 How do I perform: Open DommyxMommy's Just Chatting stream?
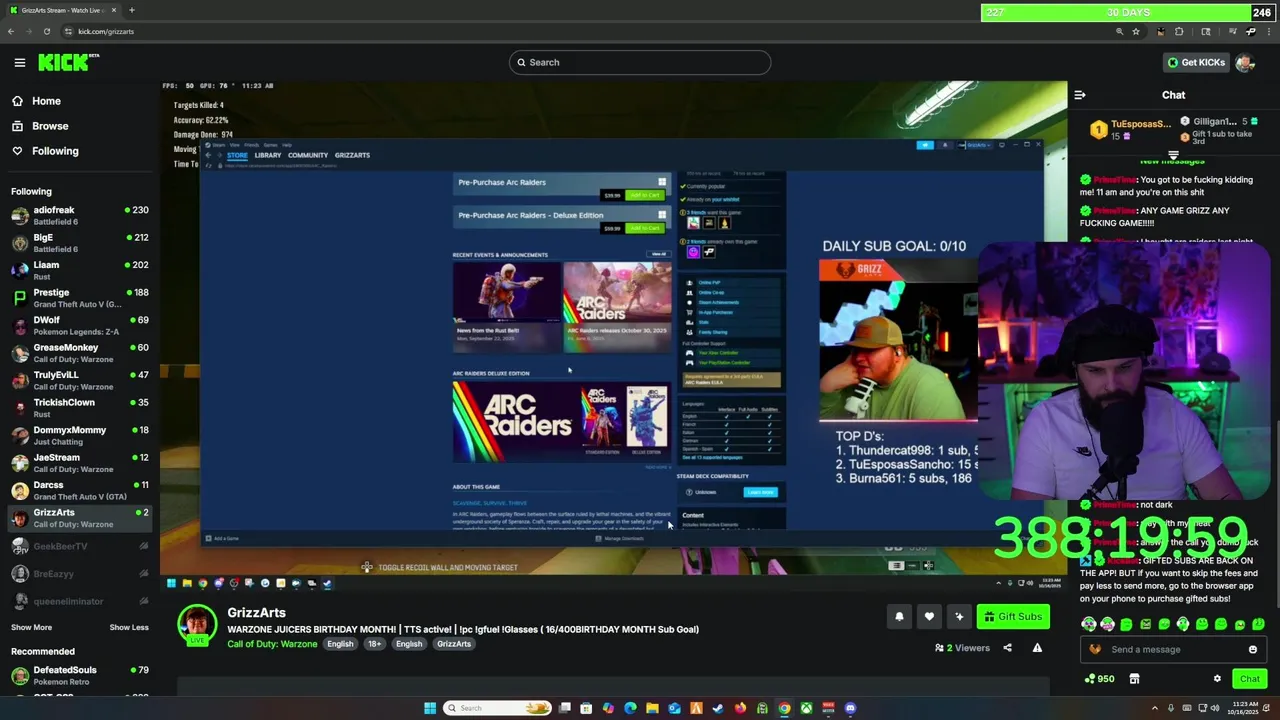(x=80, y=435)
